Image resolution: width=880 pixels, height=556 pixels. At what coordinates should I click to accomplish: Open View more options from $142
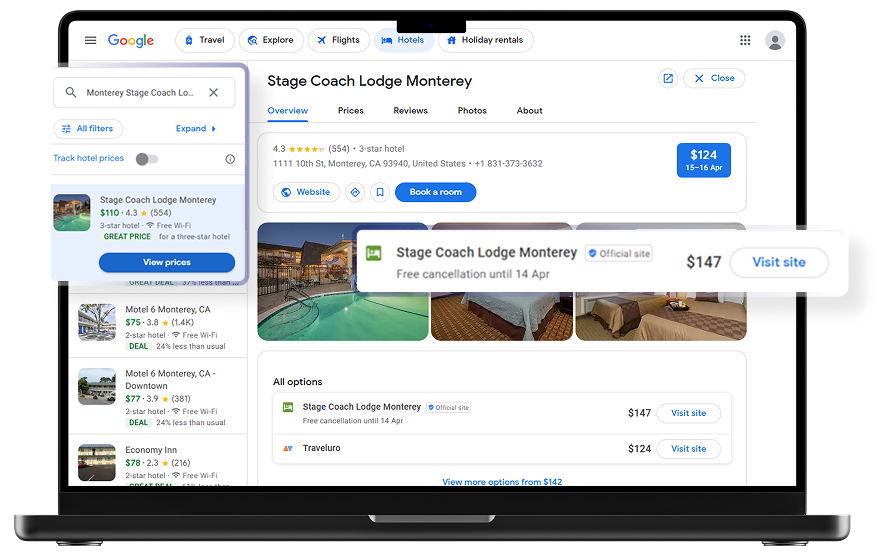502,482
